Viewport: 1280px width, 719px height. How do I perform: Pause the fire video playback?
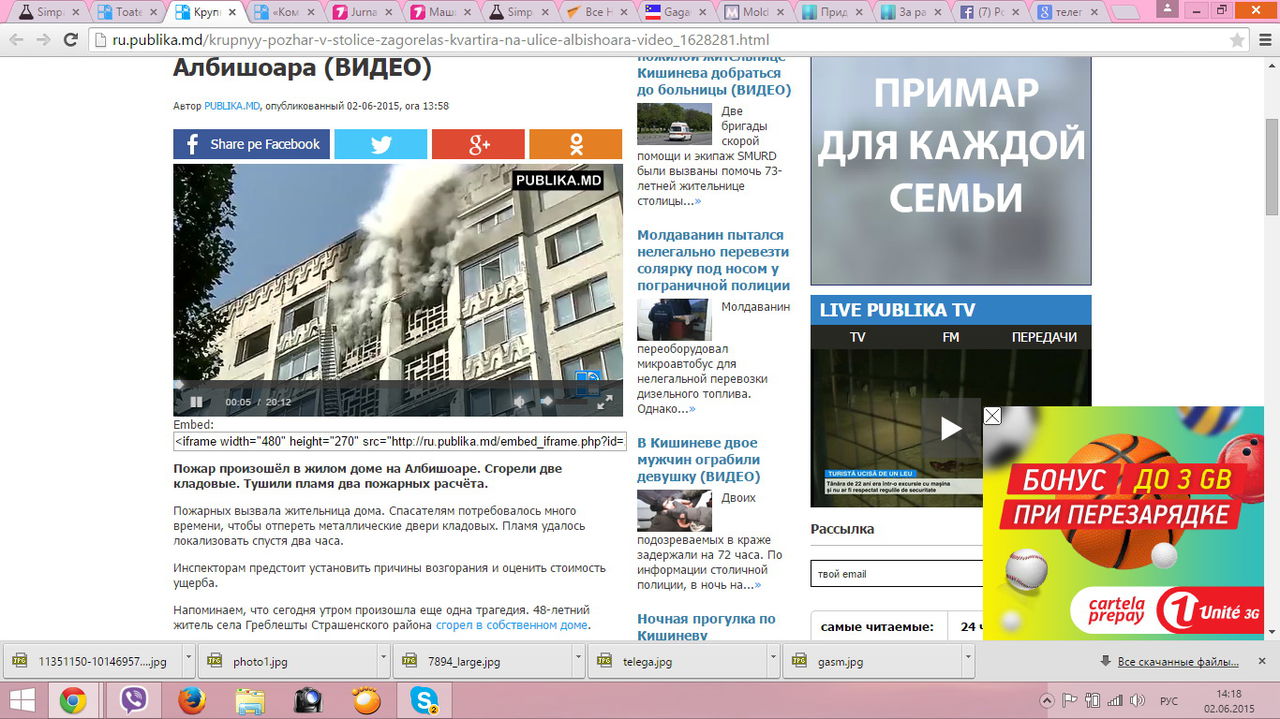[x=196, y=402]
